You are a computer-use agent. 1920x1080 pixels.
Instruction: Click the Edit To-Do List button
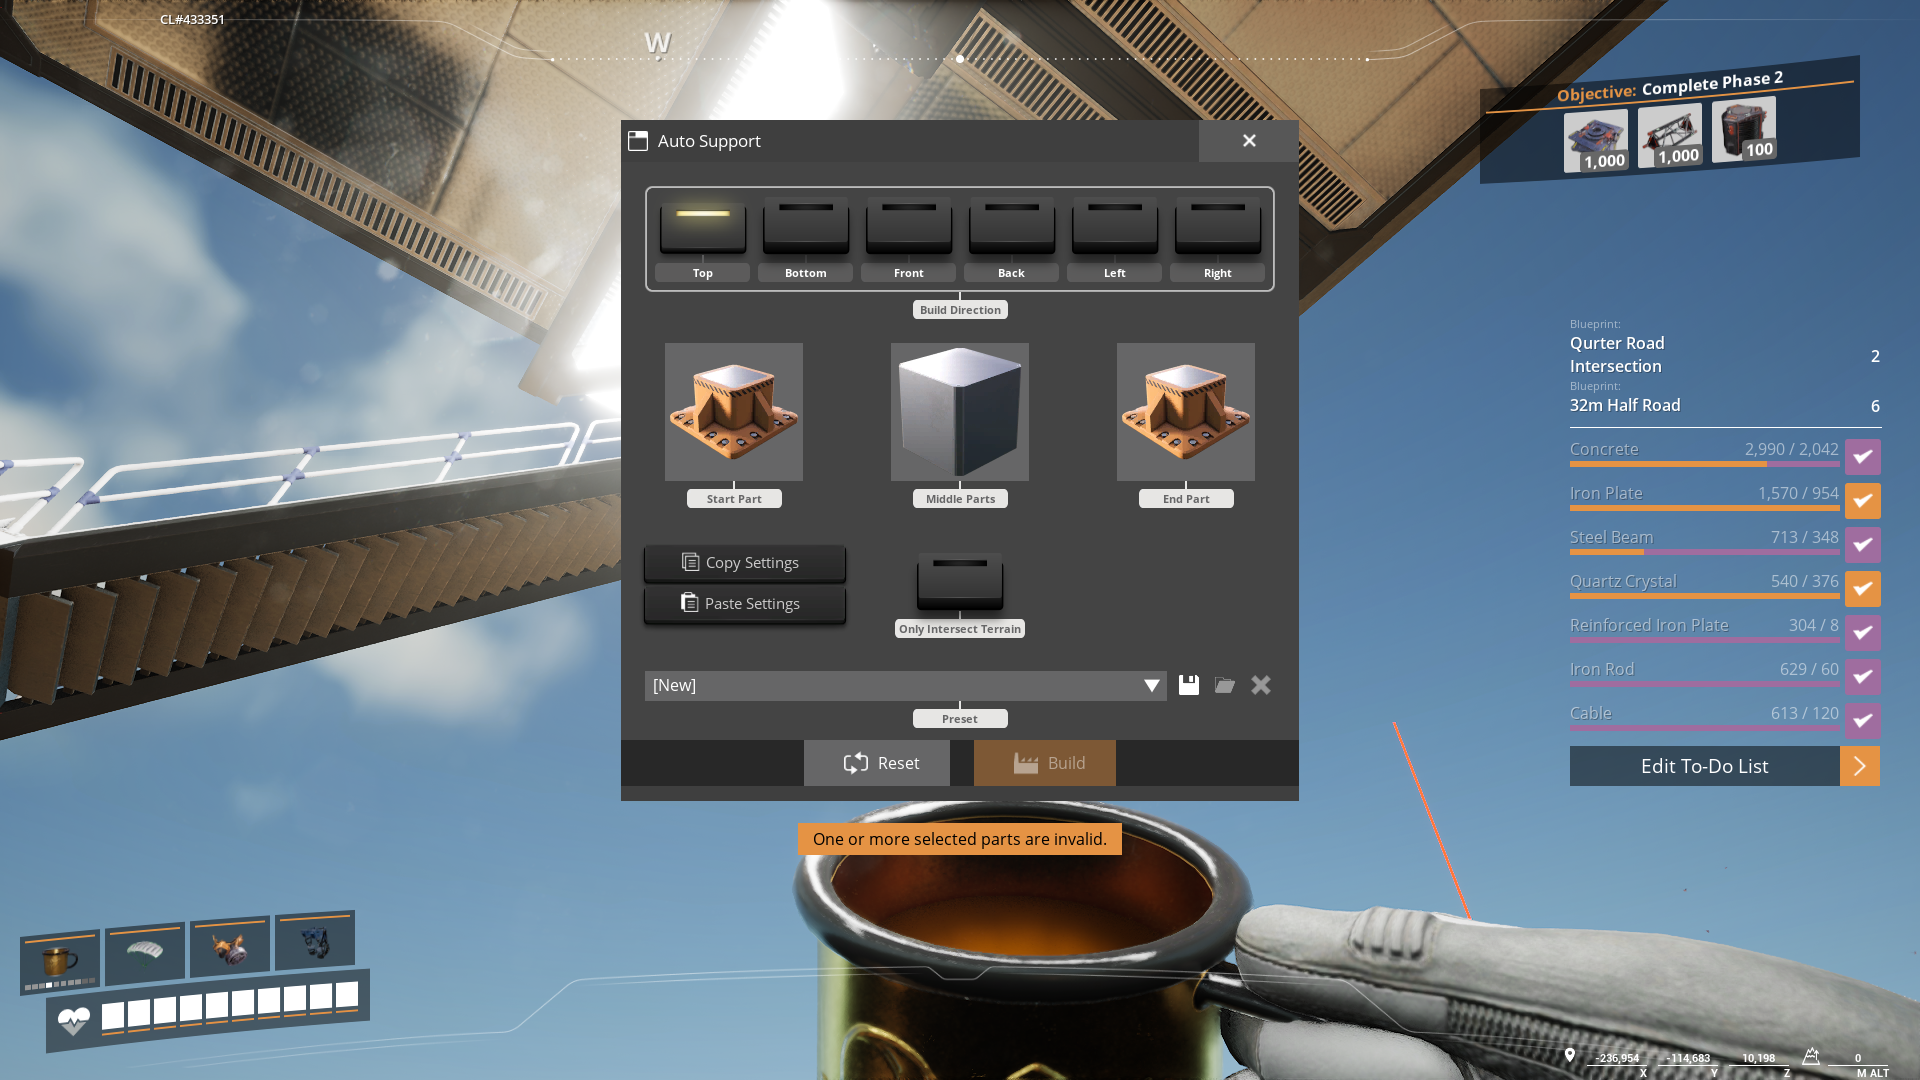pyautogui.click(x=1704, y=766)
